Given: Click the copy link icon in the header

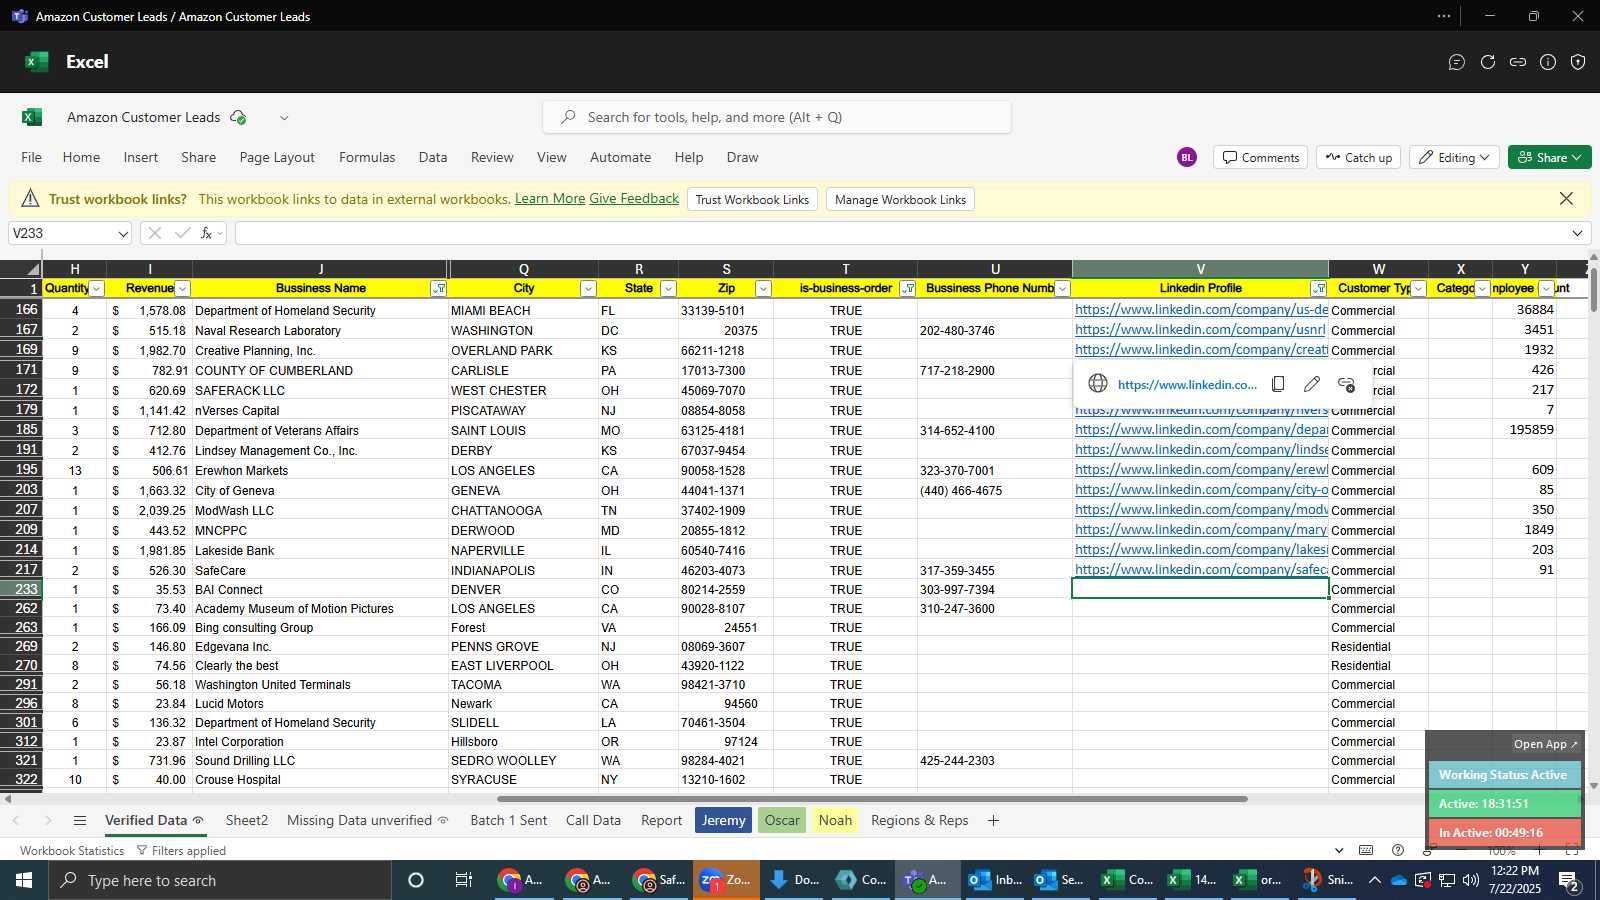Looking at the screenshot, I should click(1518, 62).
